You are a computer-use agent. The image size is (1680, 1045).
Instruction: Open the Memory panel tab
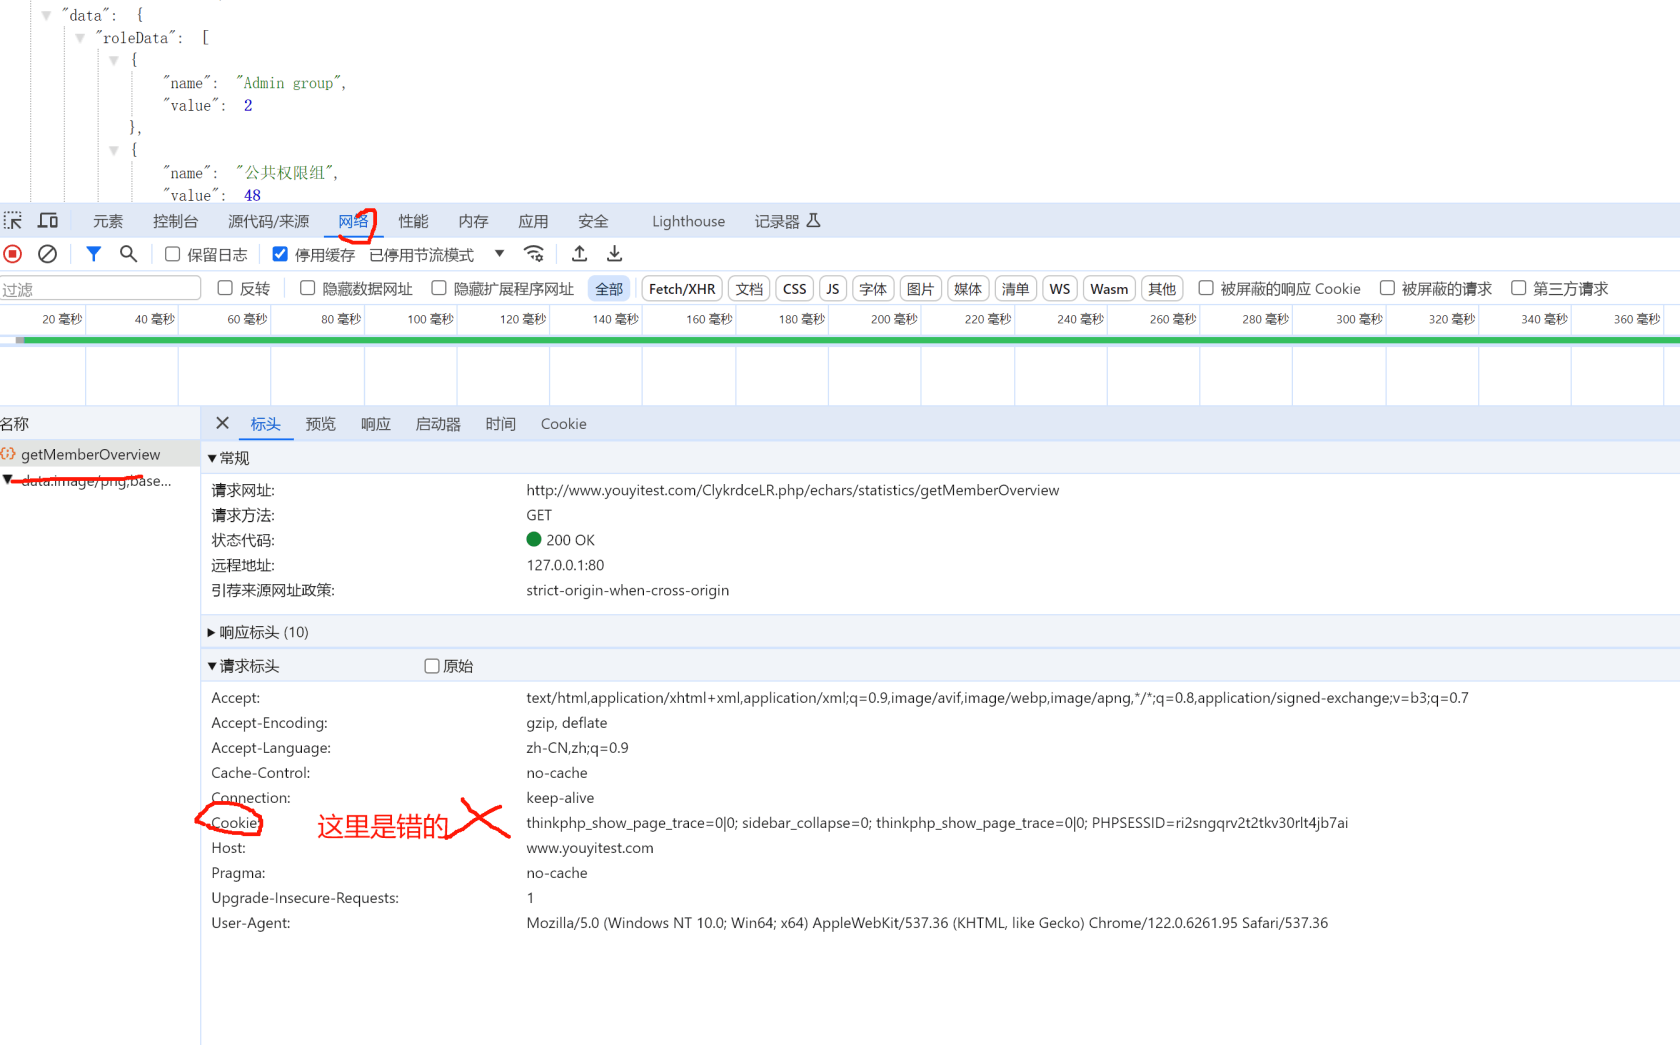click(x=473, y=221)
